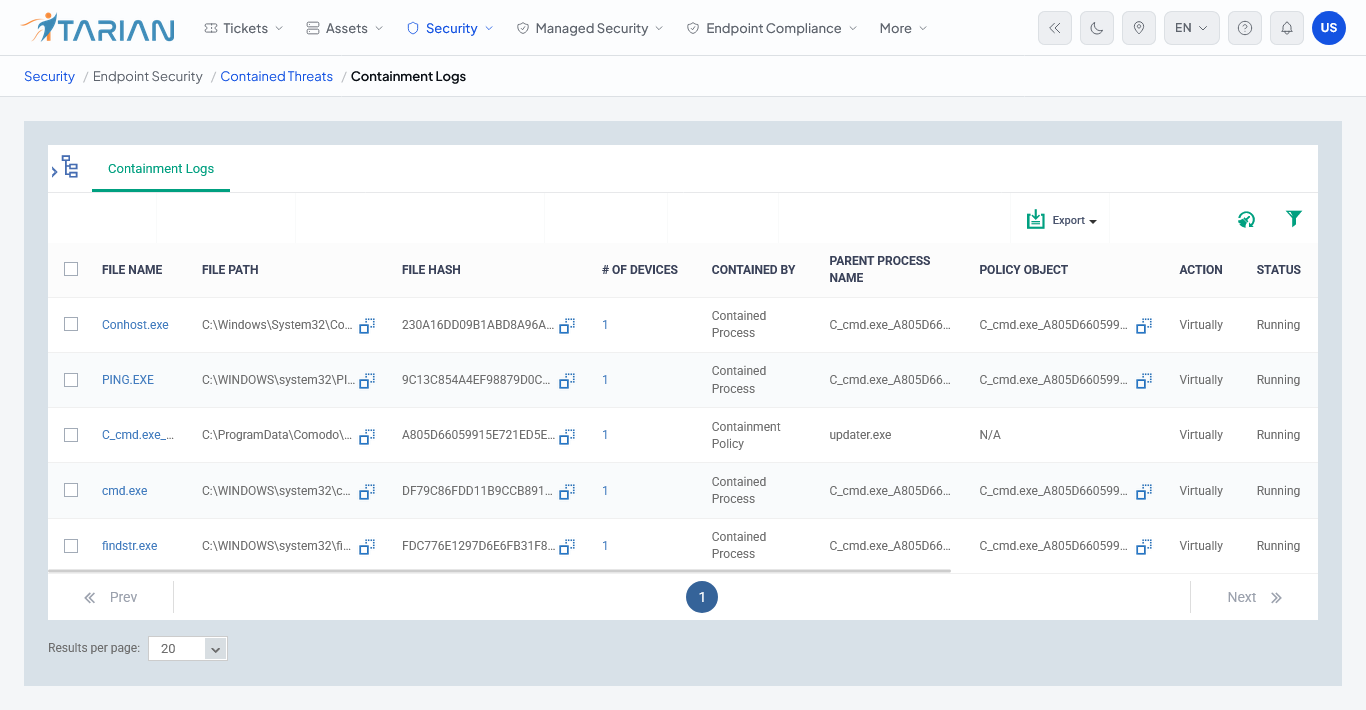Viewport: 1366px width, 710px height.
Task: Click the table's horizontal scrollbar
Action: point(499,572)
